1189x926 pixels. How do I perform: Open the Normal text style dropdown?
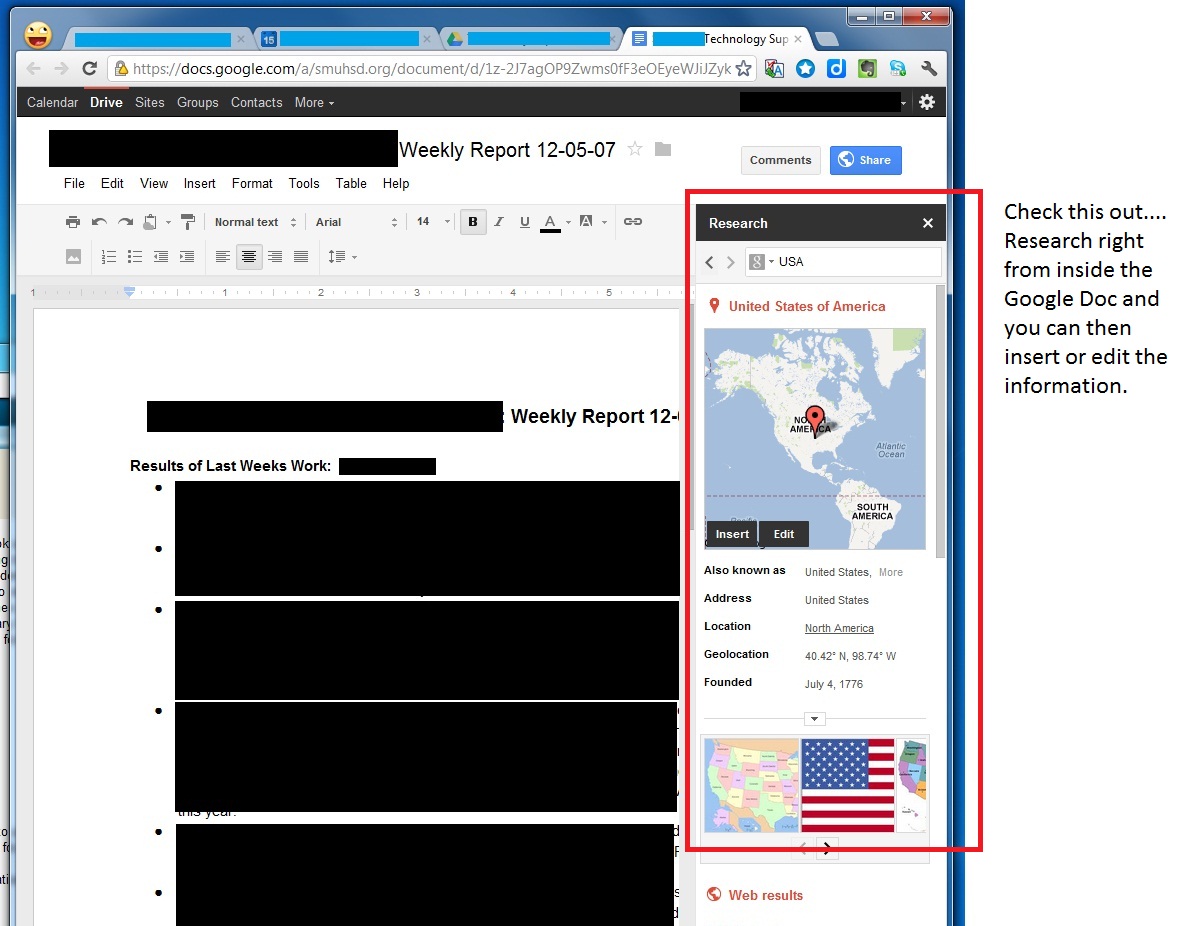[256, 222]
